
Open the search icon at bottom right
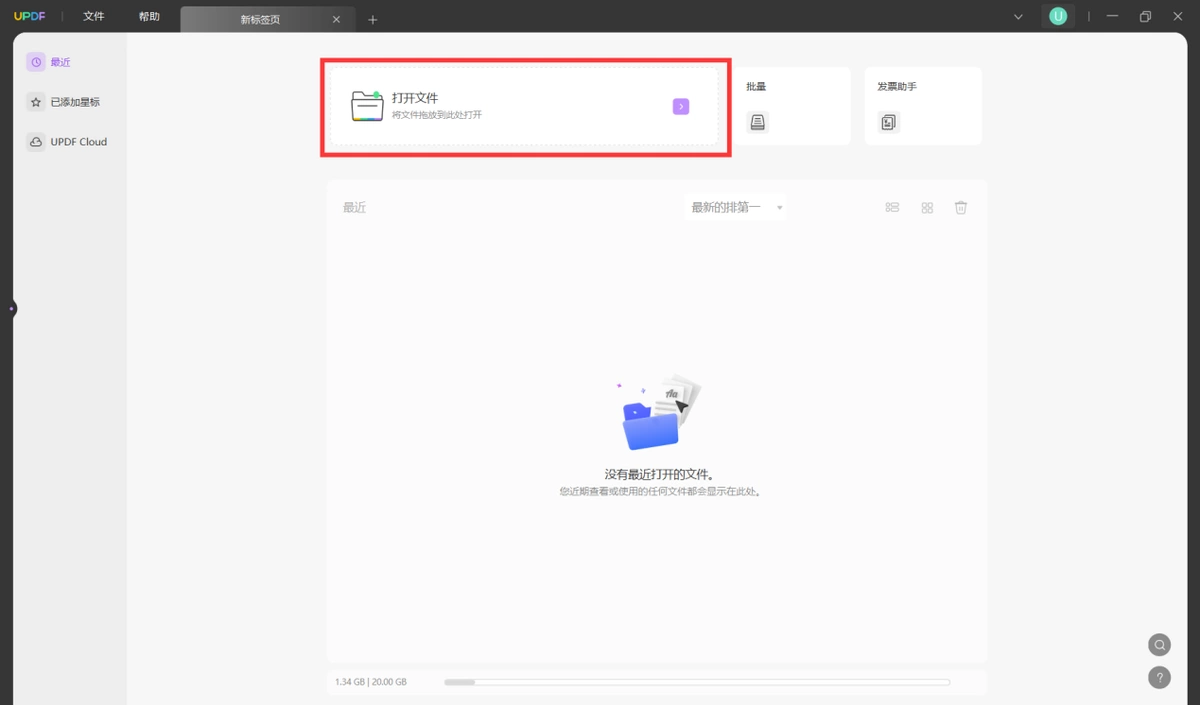[1159, 644]
